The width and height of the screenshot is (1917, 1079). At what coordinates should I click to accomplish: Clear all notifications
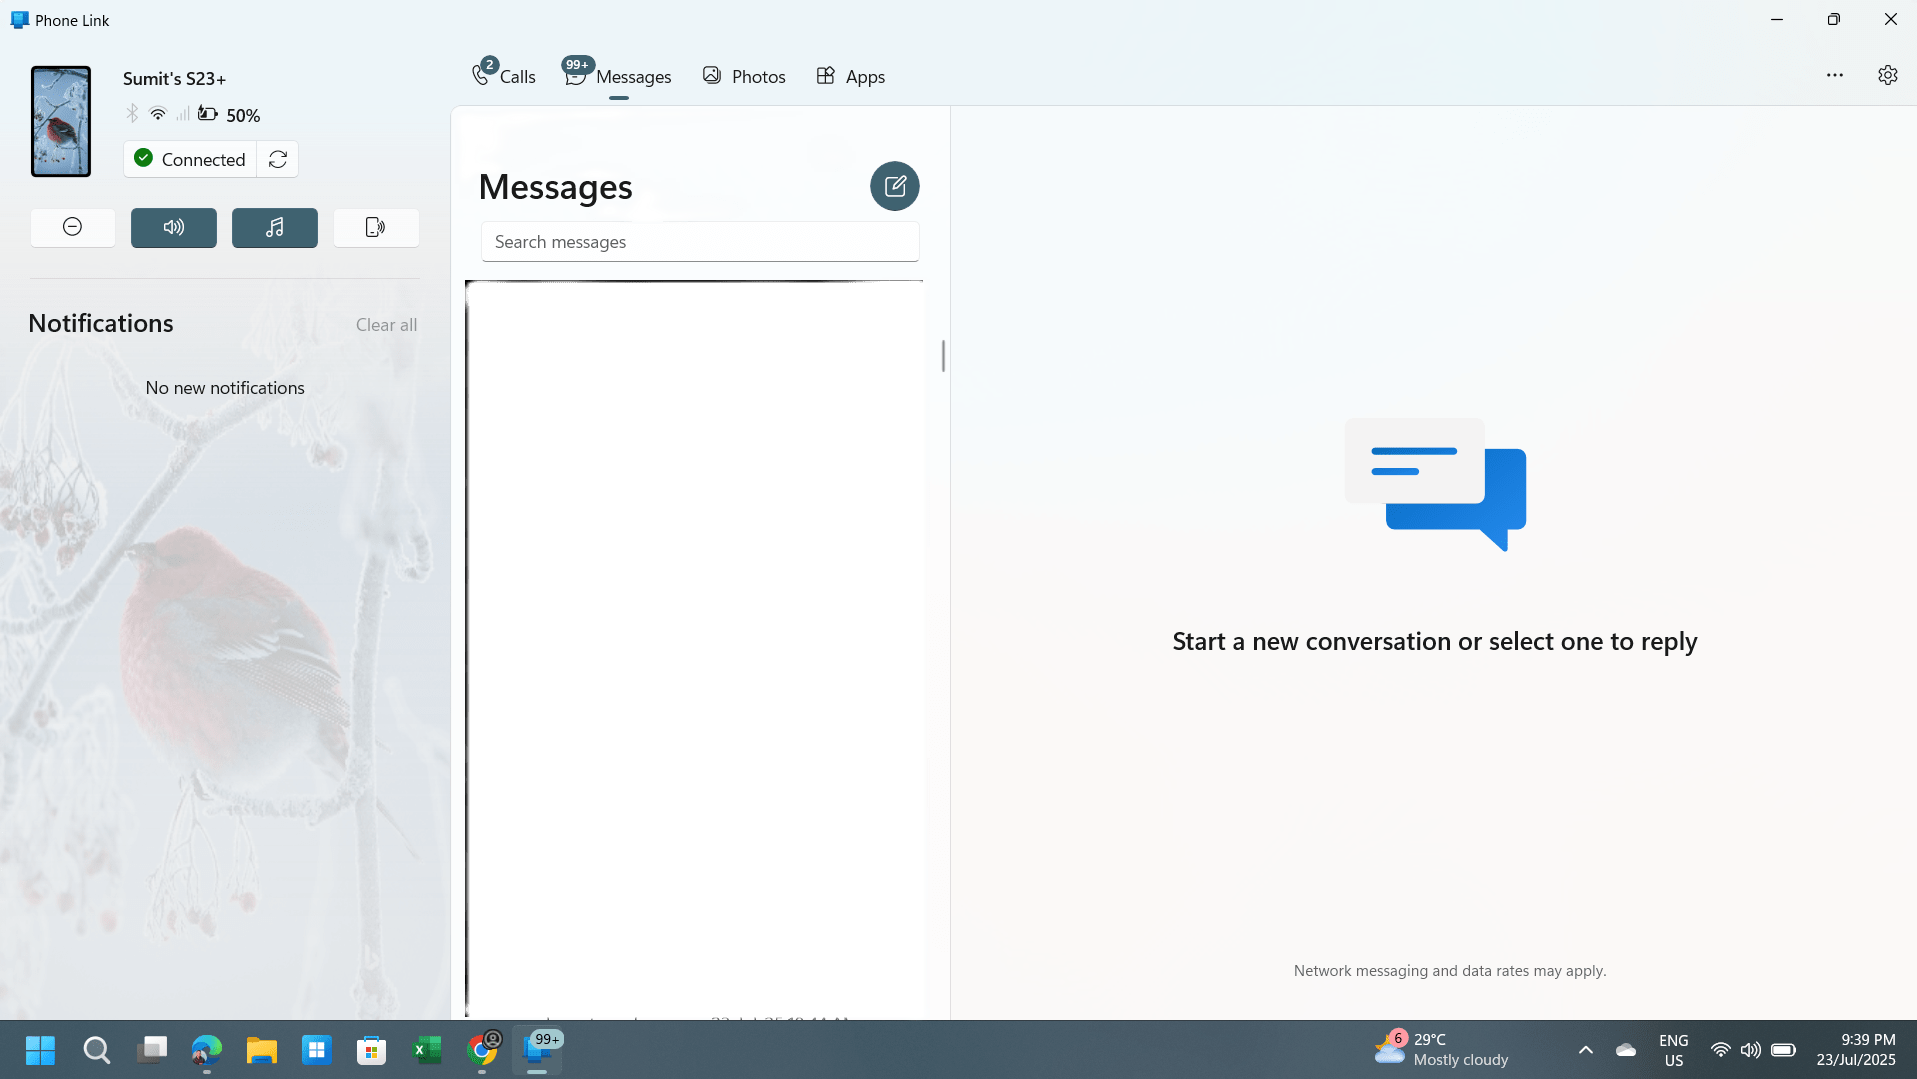tap(385, 324)
